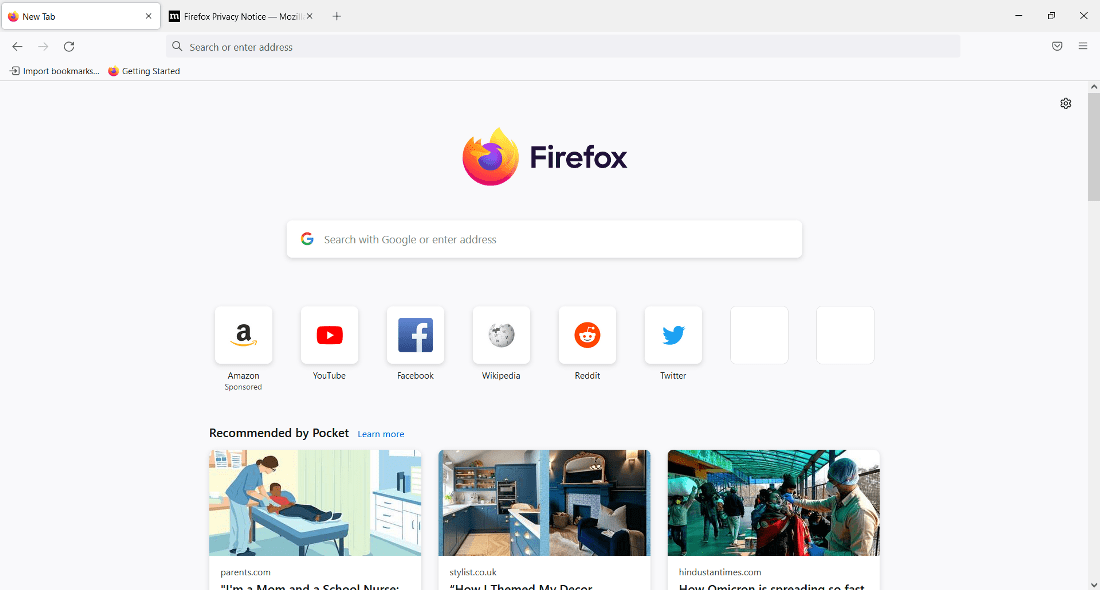The image size is (1100, 590).
Task: Click the forward navigation arrow
Action: point(43,46)
